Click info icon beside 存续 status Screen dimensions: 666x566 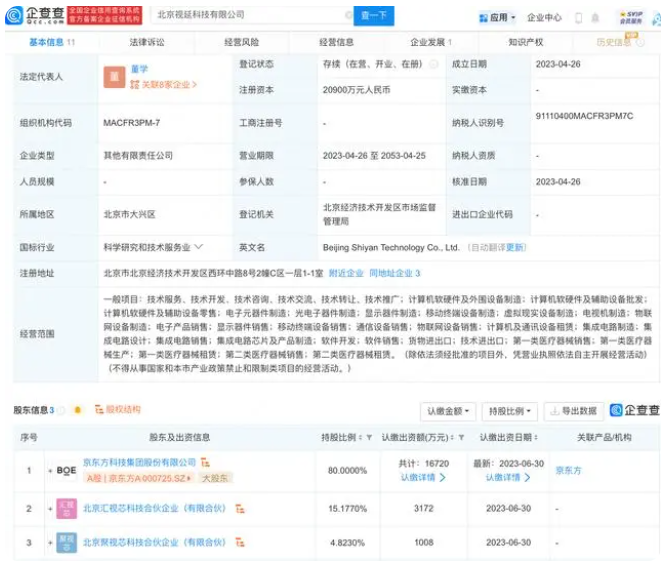click(434, 64)
